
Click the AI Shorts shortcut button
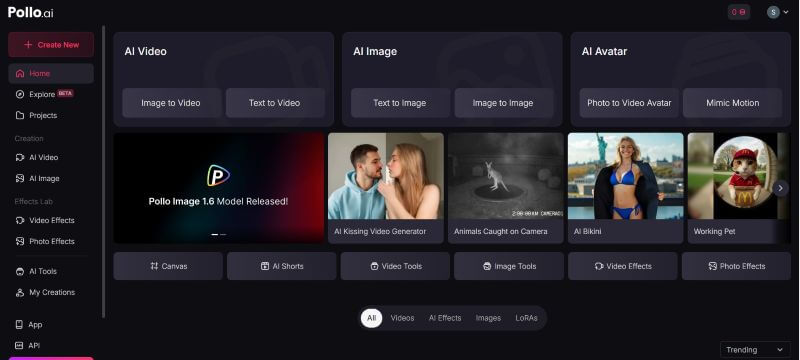(282, 266)
